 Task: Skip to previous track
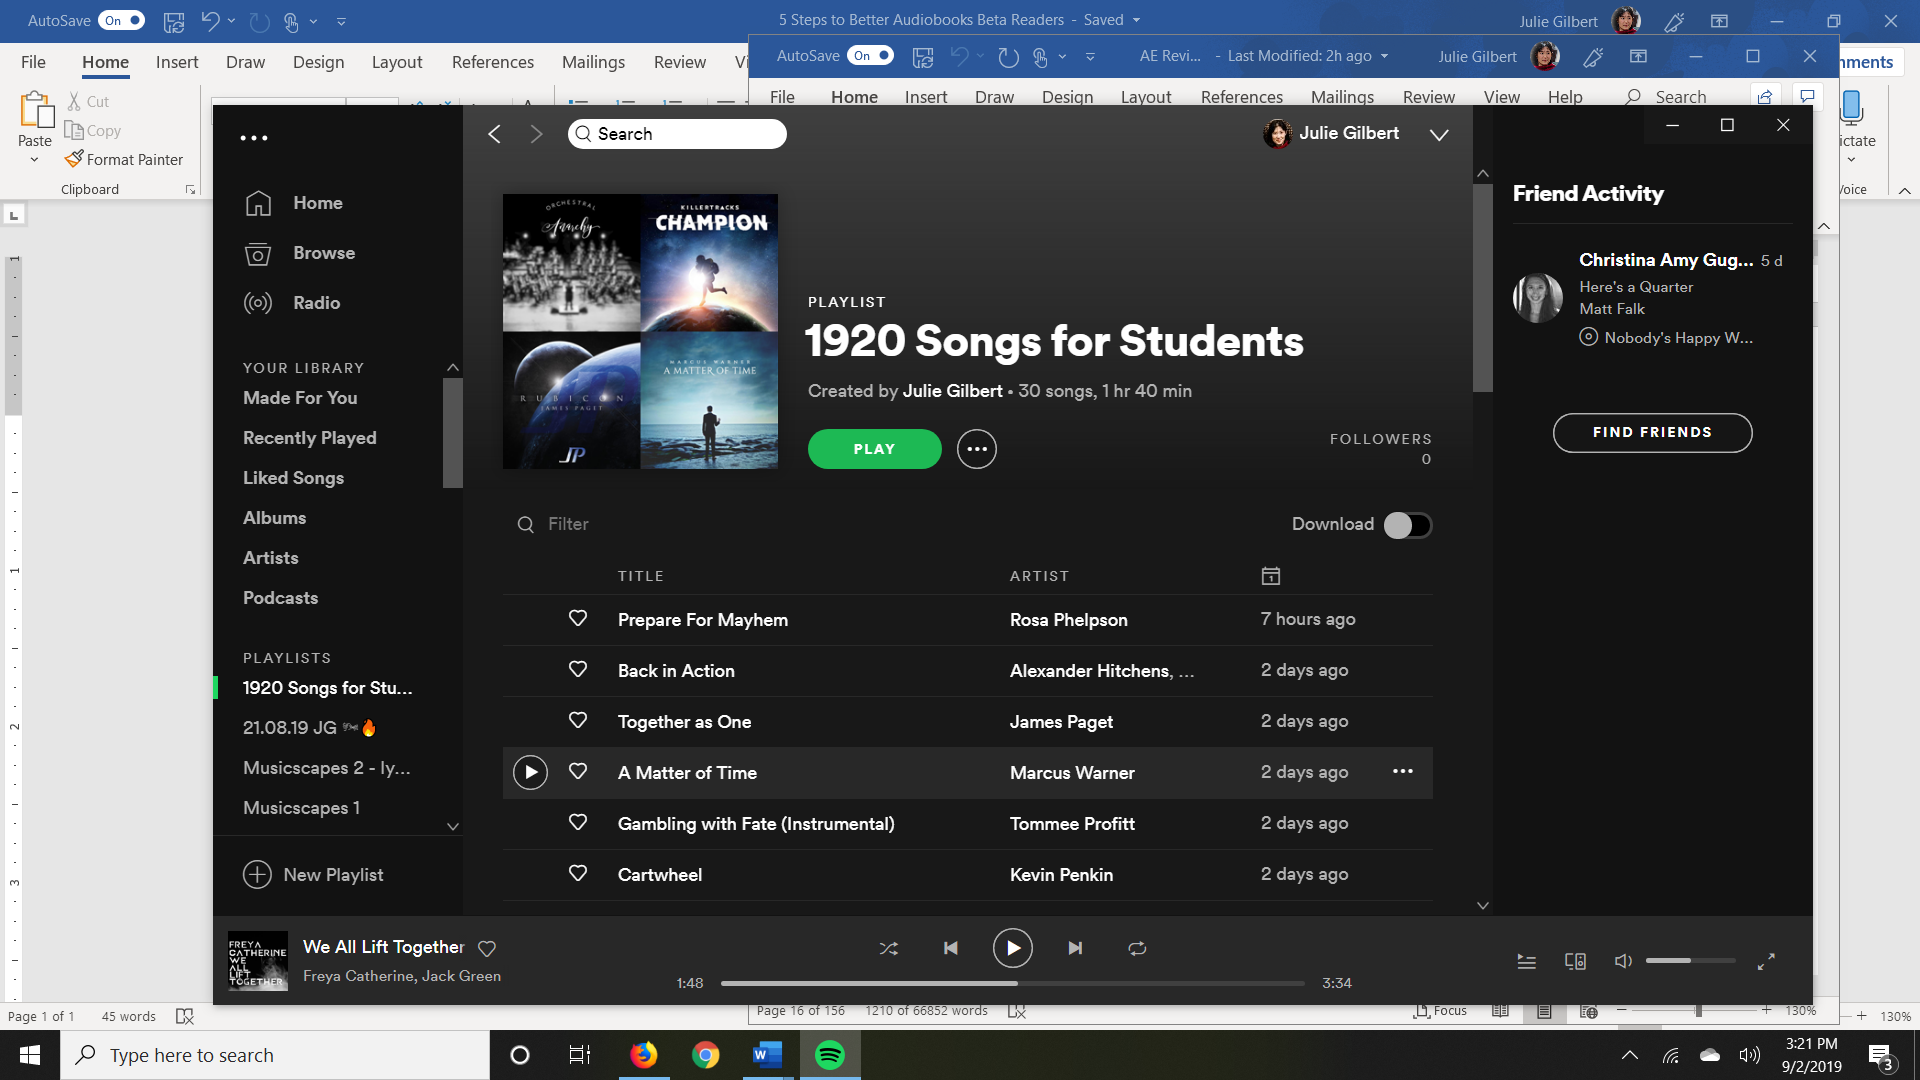(951, 948)
